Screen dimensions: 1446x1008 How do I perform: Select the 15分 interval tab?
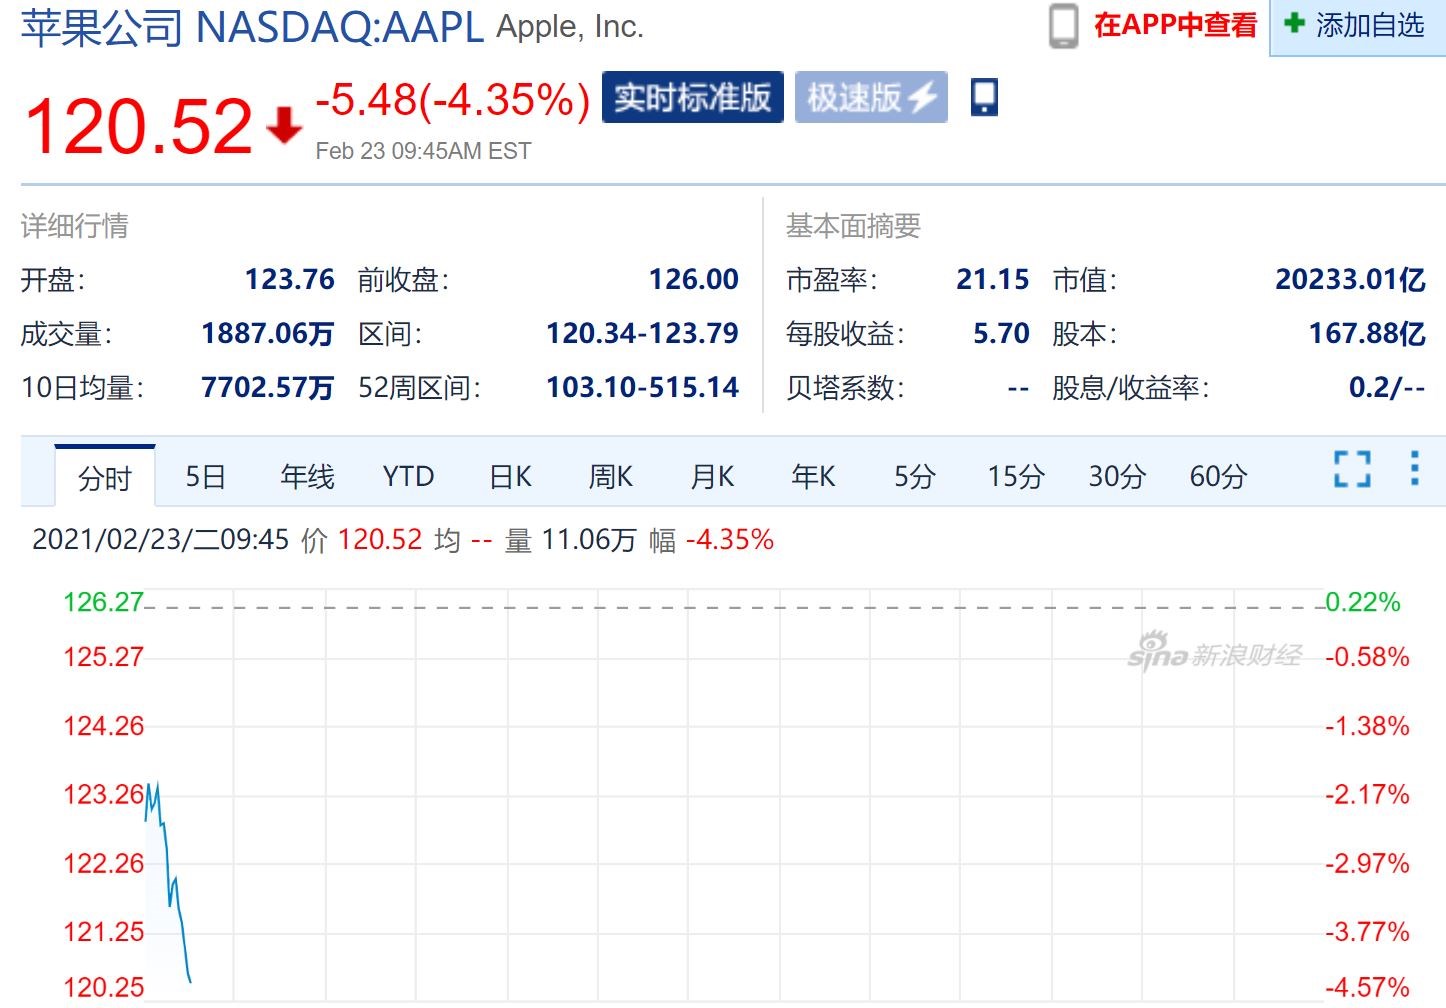point(1016,476)
